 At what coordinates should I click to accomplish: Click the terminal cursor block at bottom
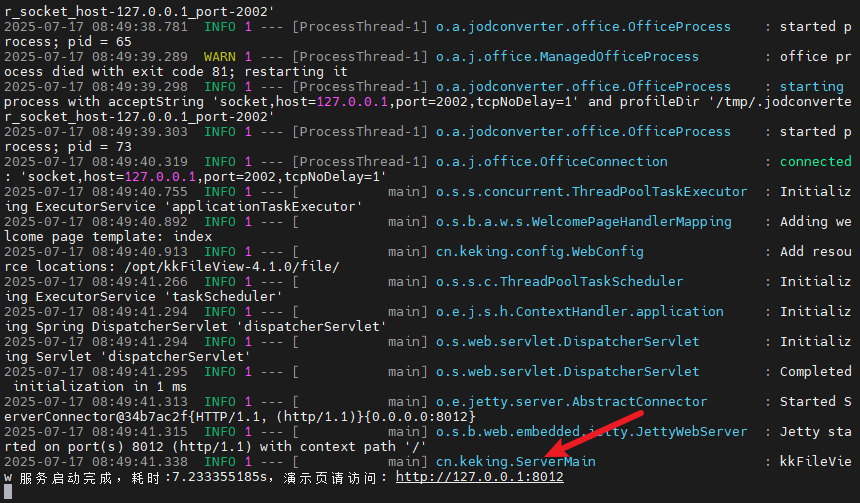tap(8, 492)
